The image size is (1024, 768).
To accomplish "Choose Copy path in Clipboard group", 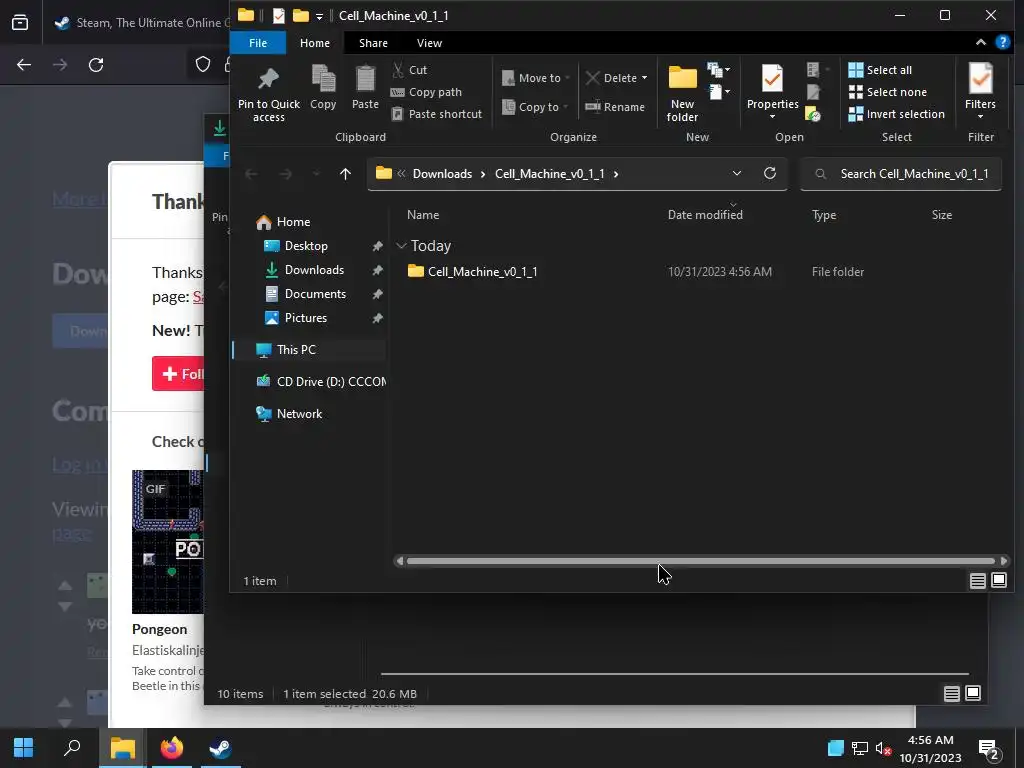I will (426, 92).
